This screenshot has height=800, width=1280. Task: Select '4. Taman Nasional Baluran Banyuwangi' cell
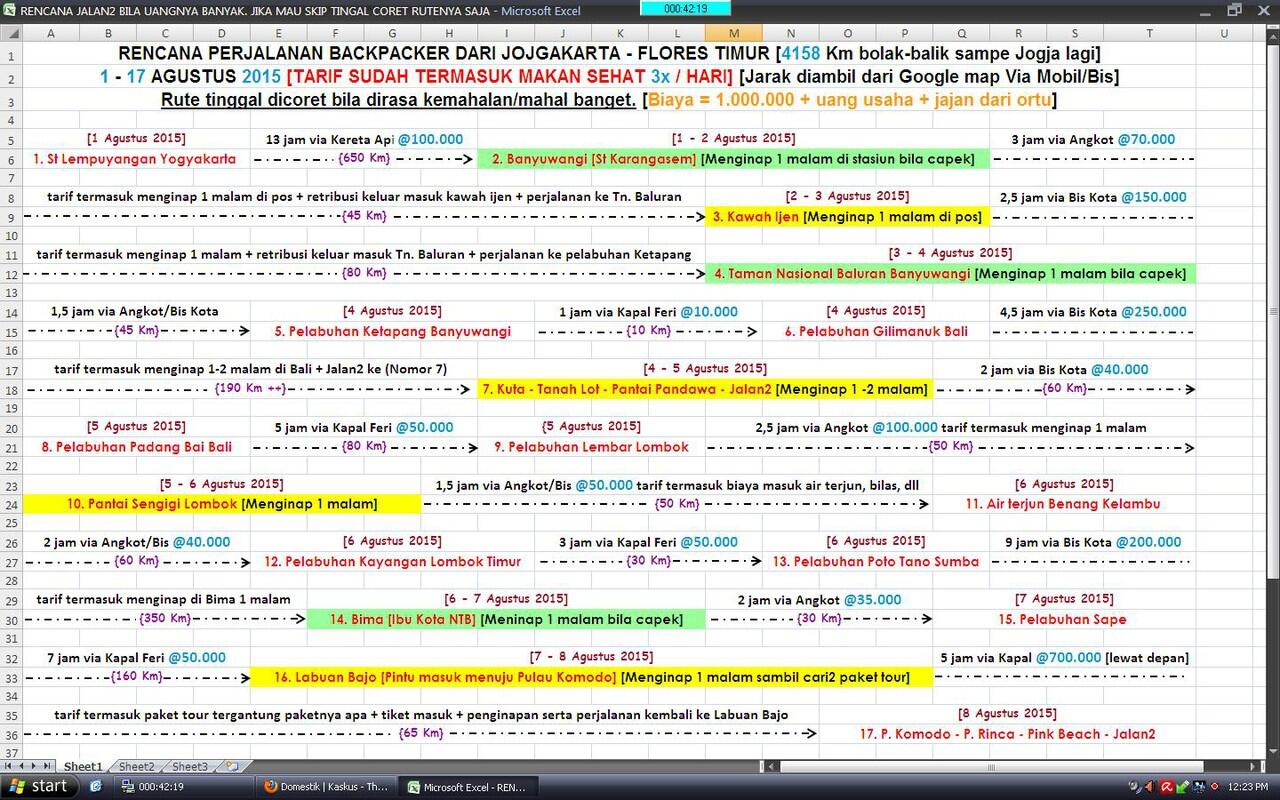(951, 274)
